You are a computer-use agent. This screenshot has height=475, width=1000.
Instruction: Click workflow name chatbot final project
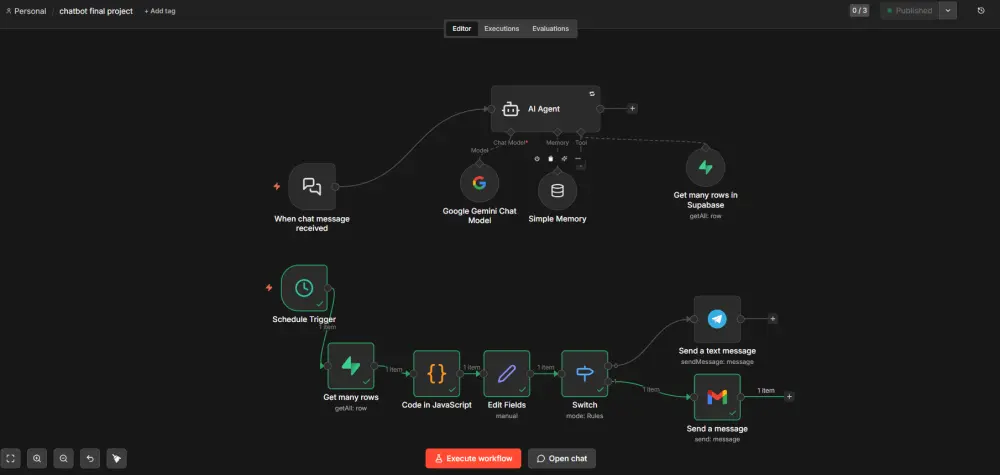(96, 11)
